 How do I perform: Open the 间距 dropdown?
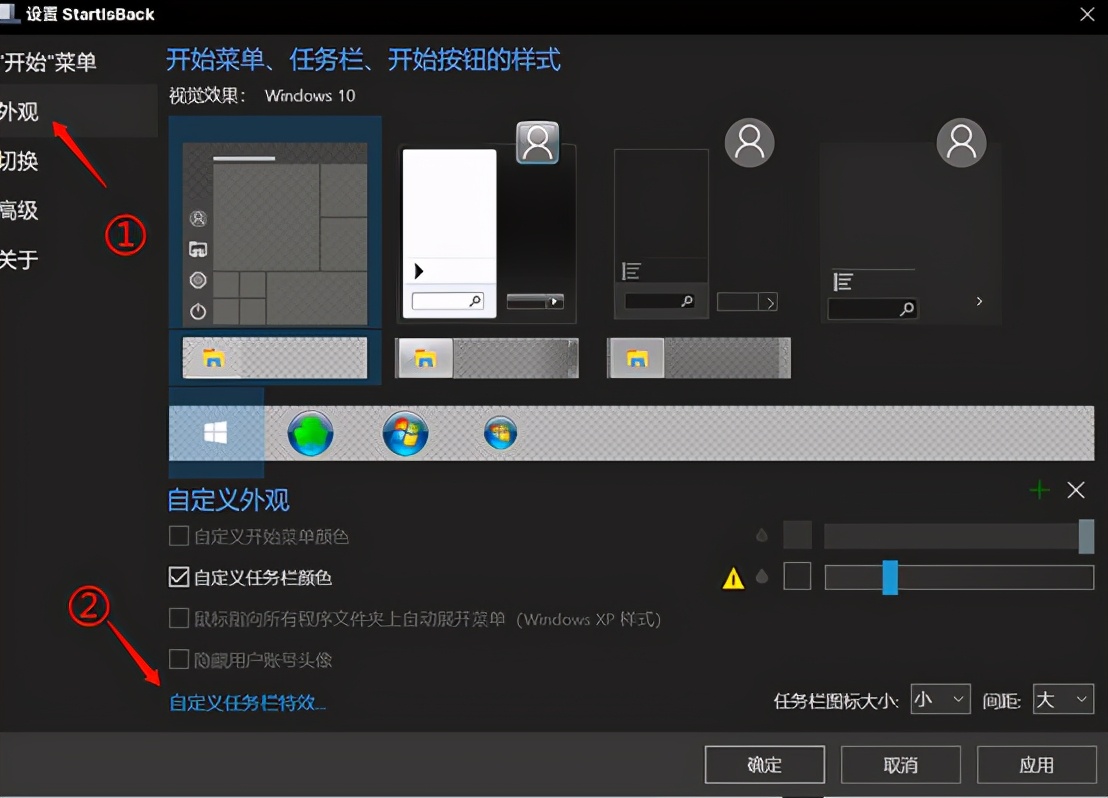coord(1063,699)
